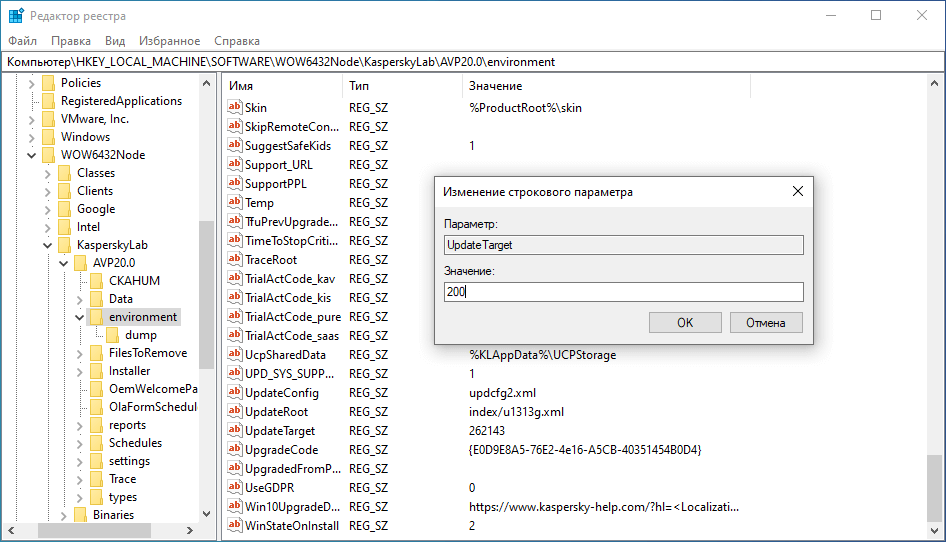Image resolution: width=946 pixels, height=542 pixels.
Task: Select the index/u1313g.xml value cell
Action: (x=516, y=412)
